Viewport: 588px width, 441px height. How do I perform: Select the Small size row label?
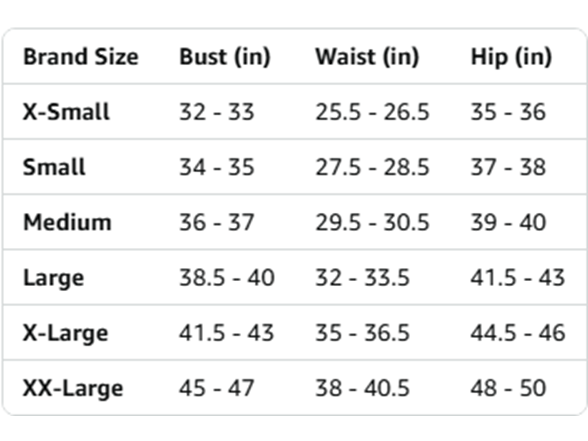pyautogui.click(x=54, y=167)
